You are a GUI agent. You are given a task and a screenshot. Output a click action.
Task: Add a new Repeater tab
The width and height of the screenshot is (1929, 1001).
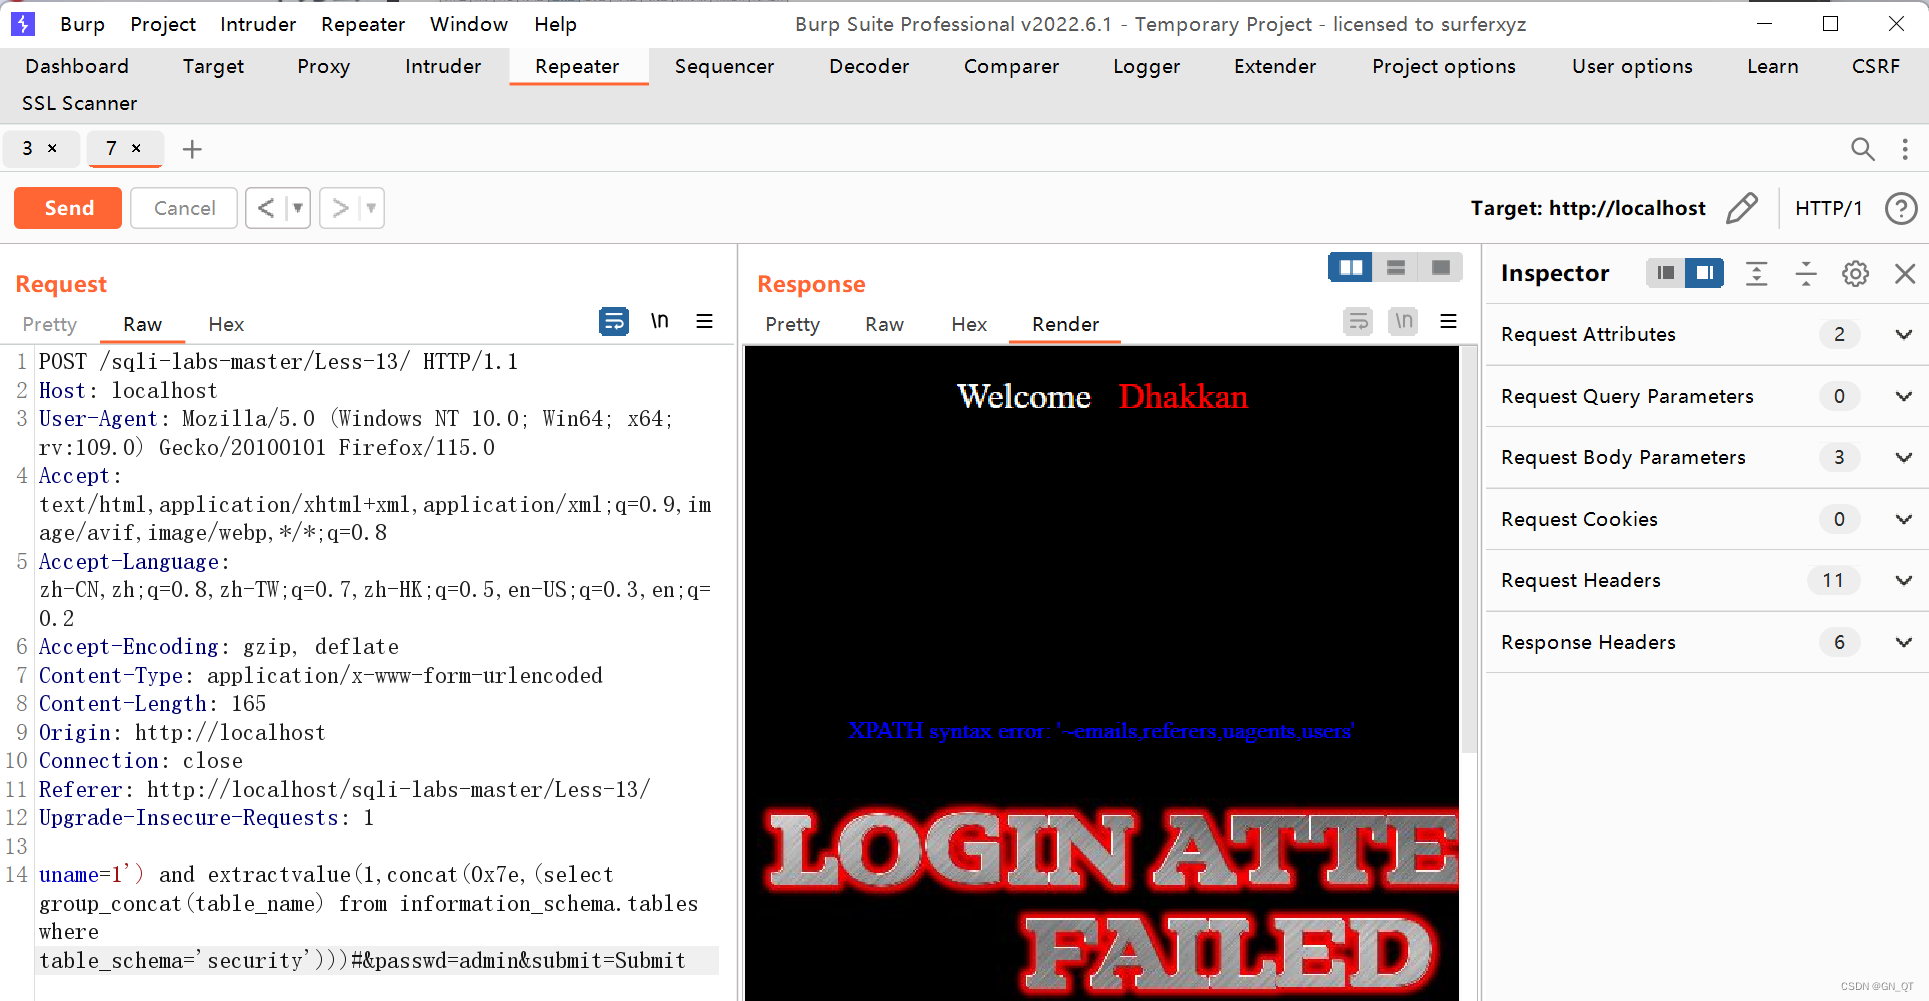[192, 149]
